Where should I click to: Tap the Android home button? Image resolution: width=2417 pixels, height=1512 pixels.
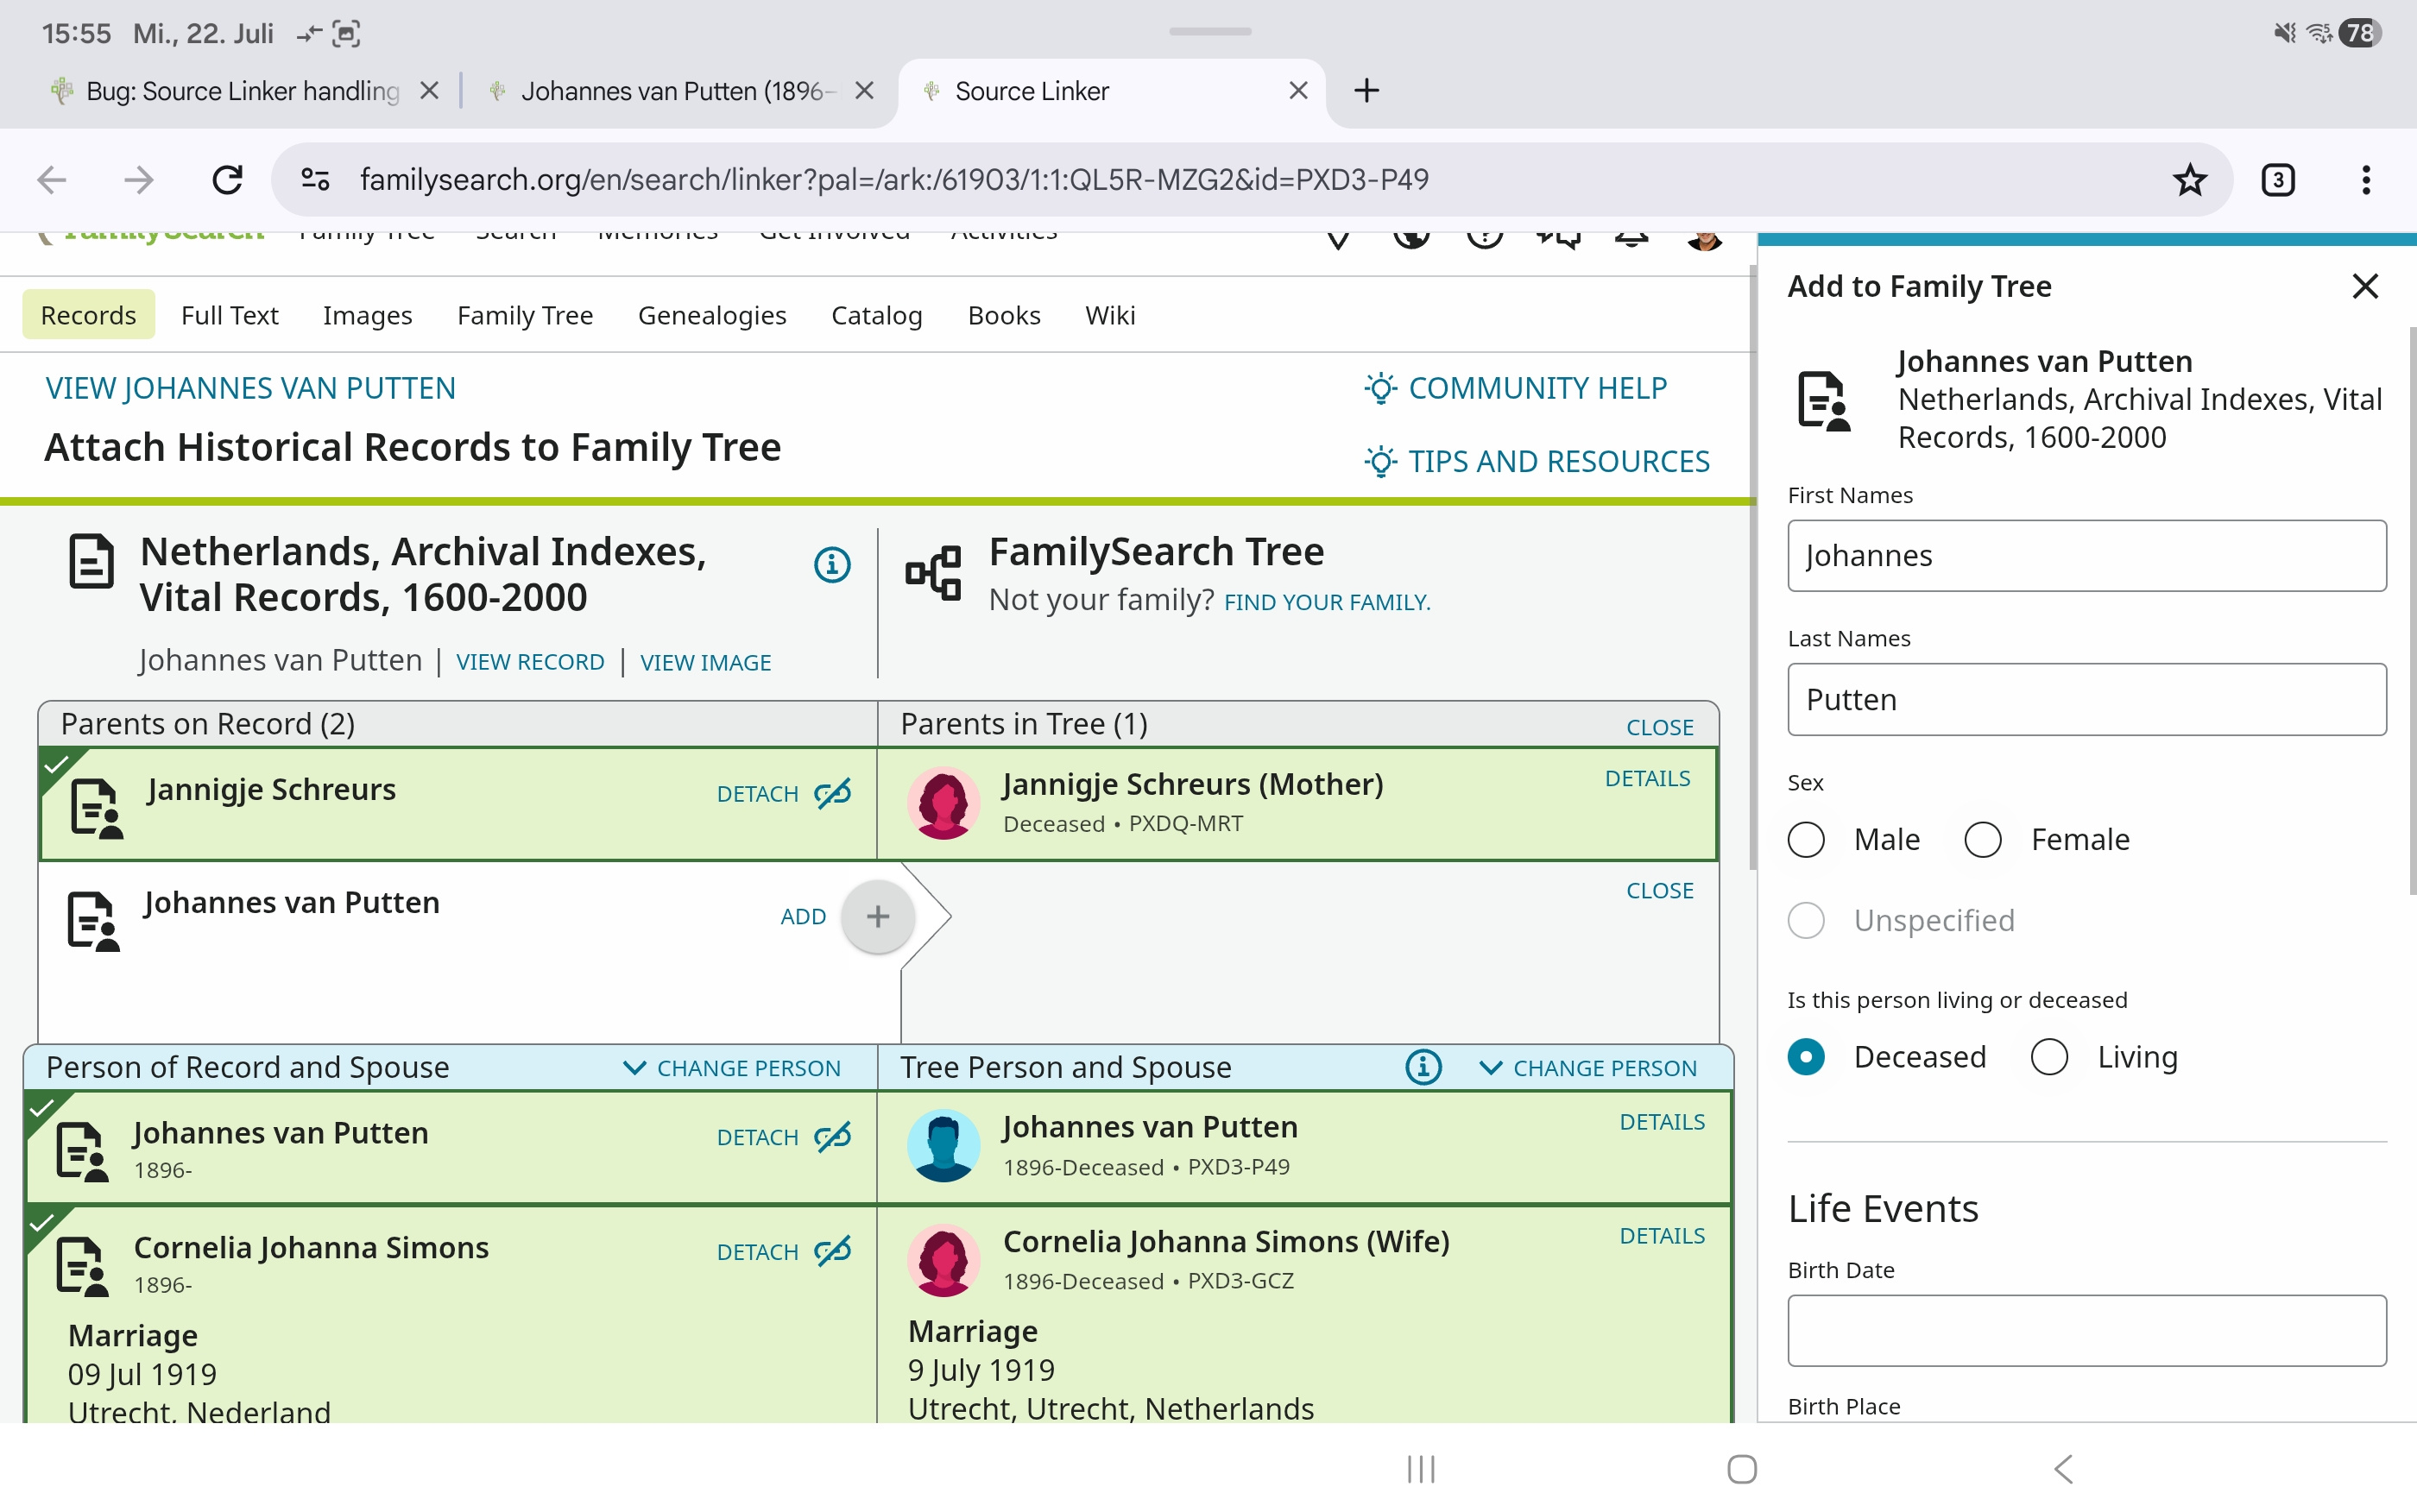(x=1742, y=1469)
